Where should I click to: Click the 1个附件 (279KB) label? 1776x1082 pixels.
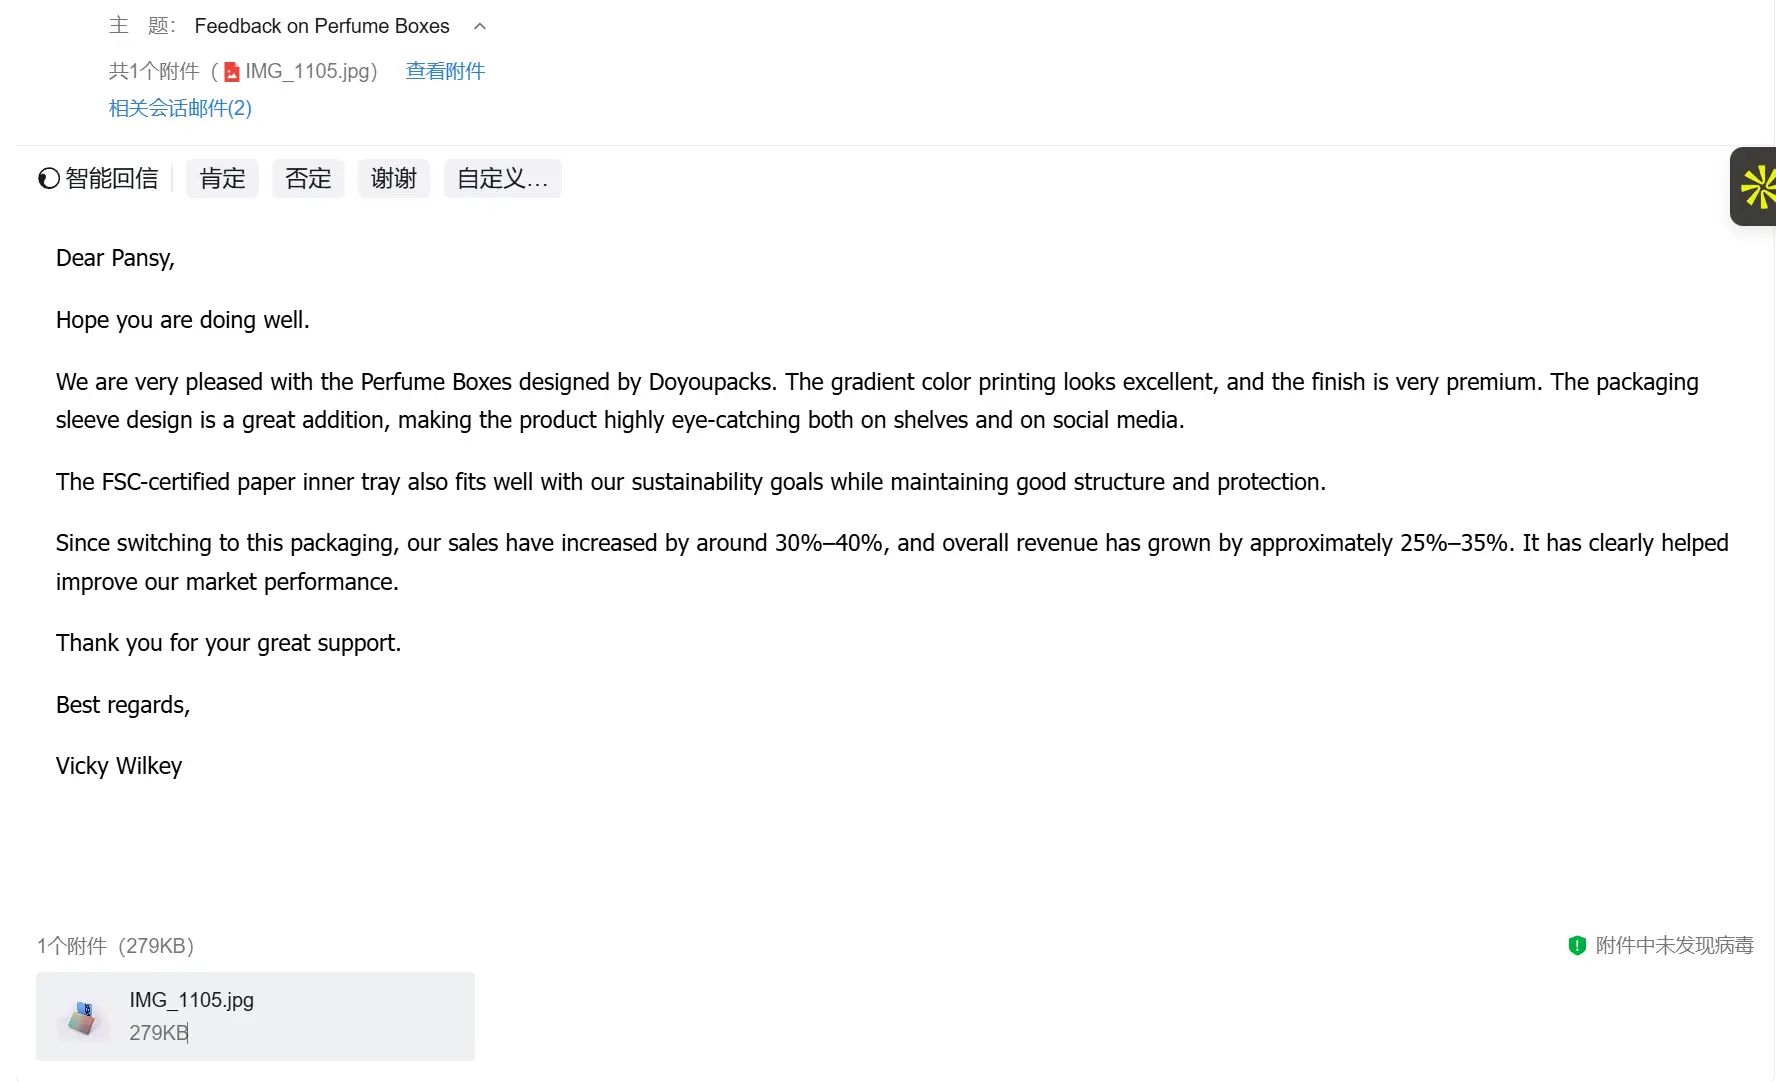115,945
